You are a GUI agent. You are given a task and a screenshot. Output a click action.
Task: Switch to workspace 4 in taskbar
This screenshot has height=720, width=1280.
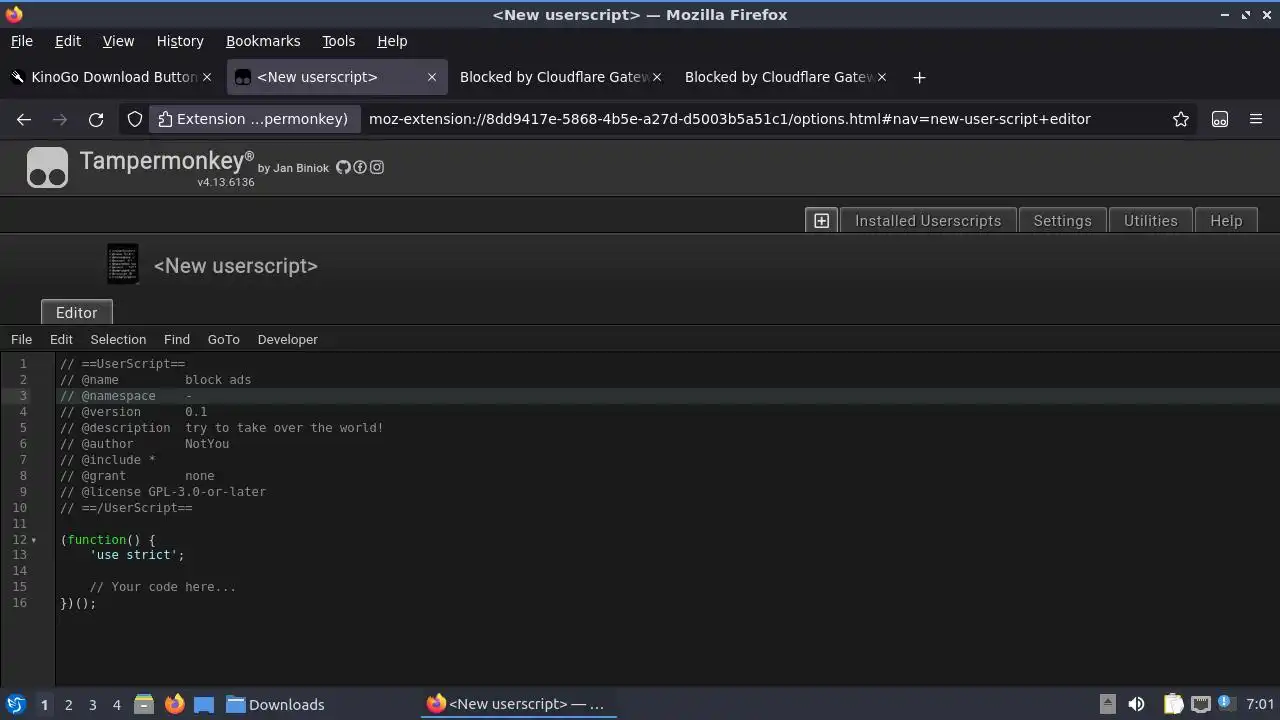[116, 704]
